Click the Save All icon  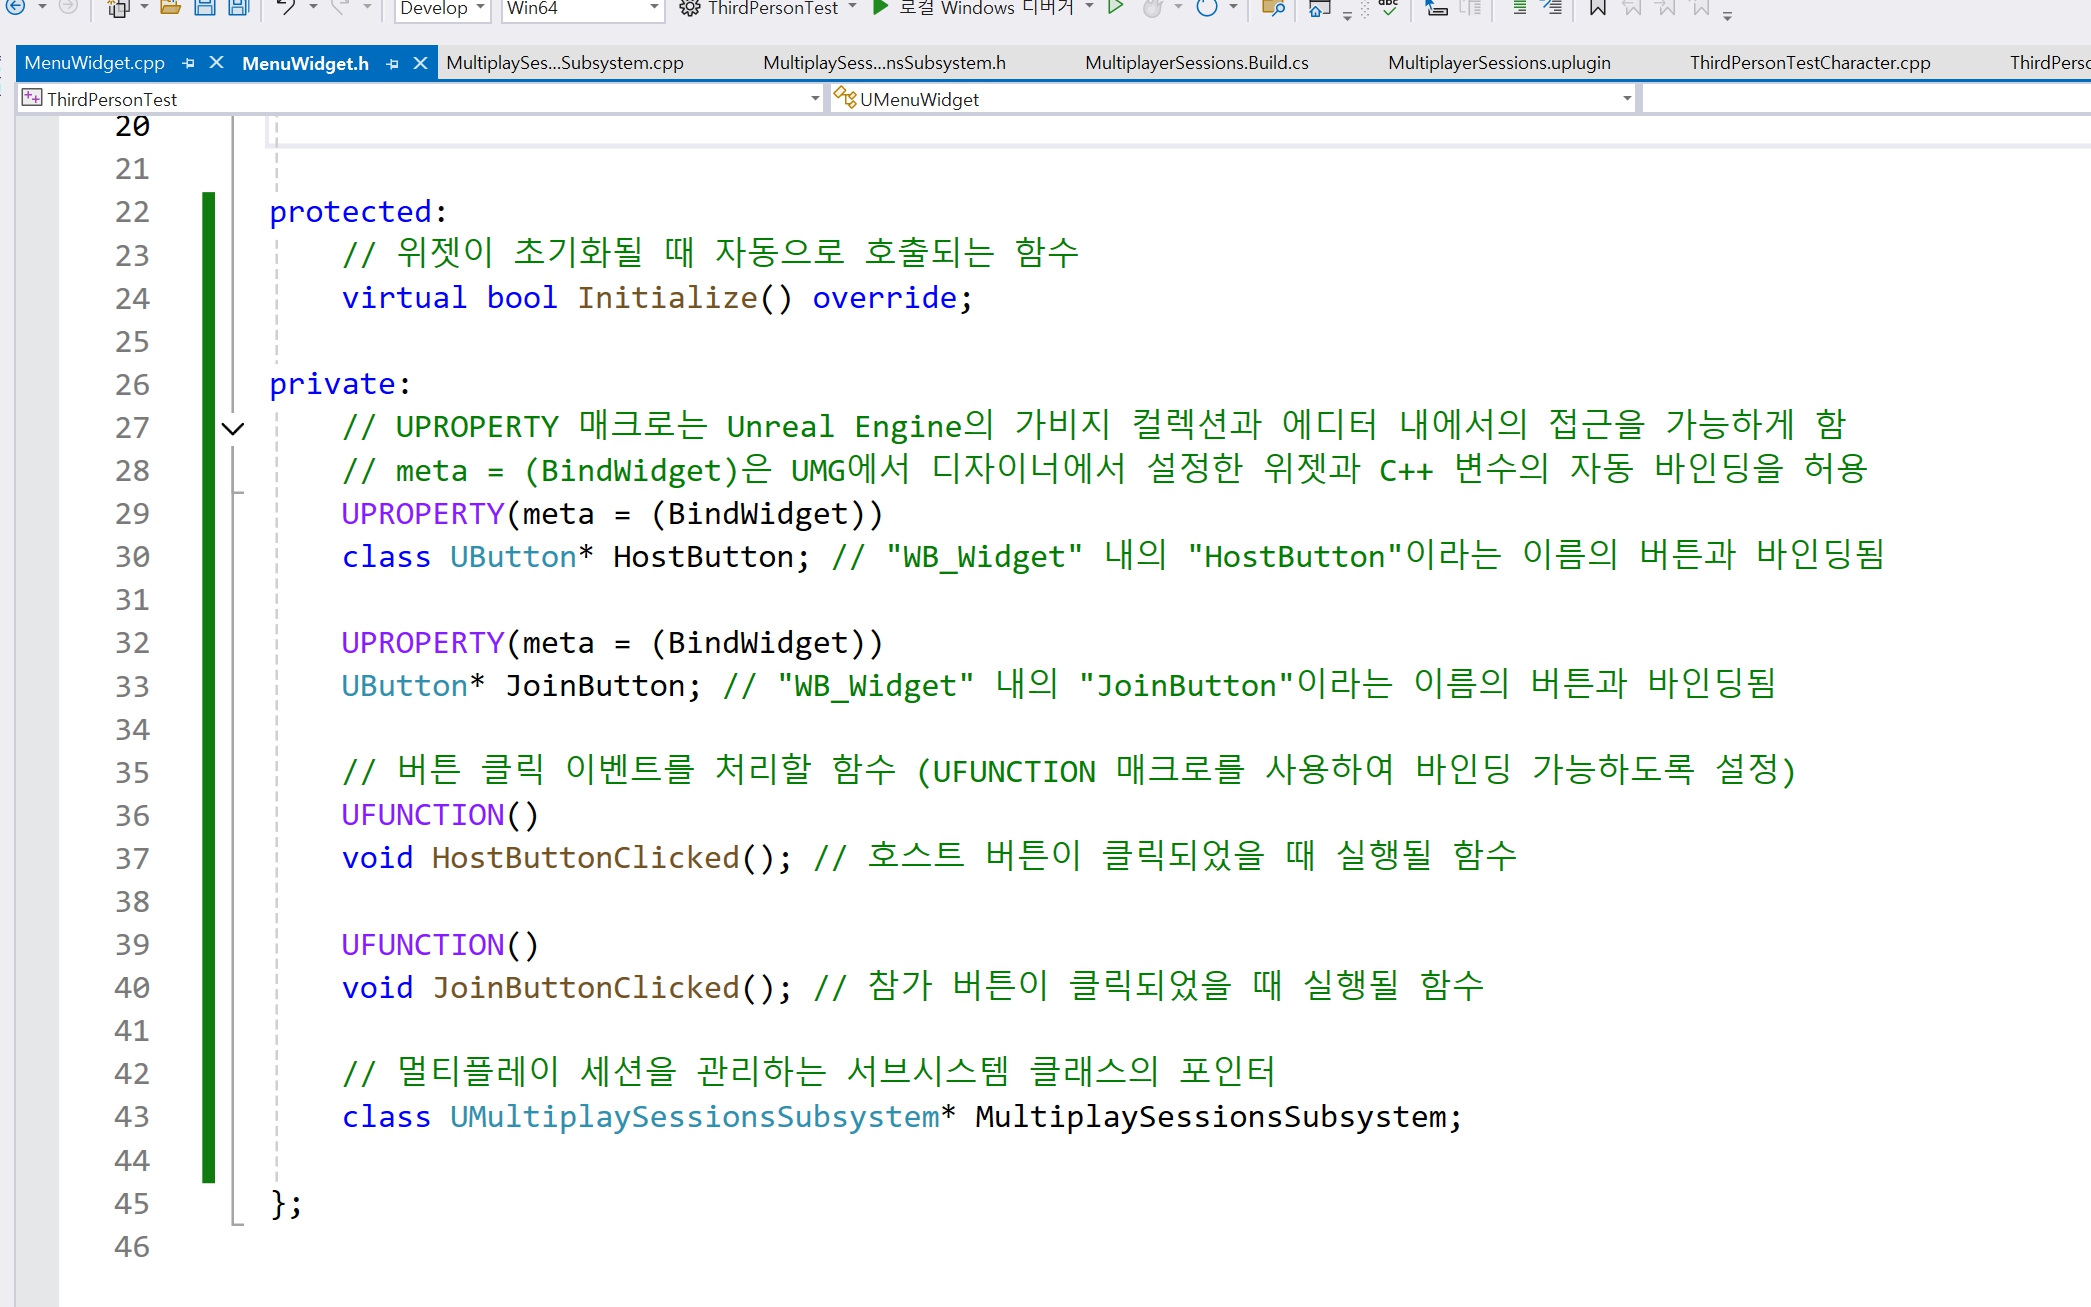tap(238, 7)
